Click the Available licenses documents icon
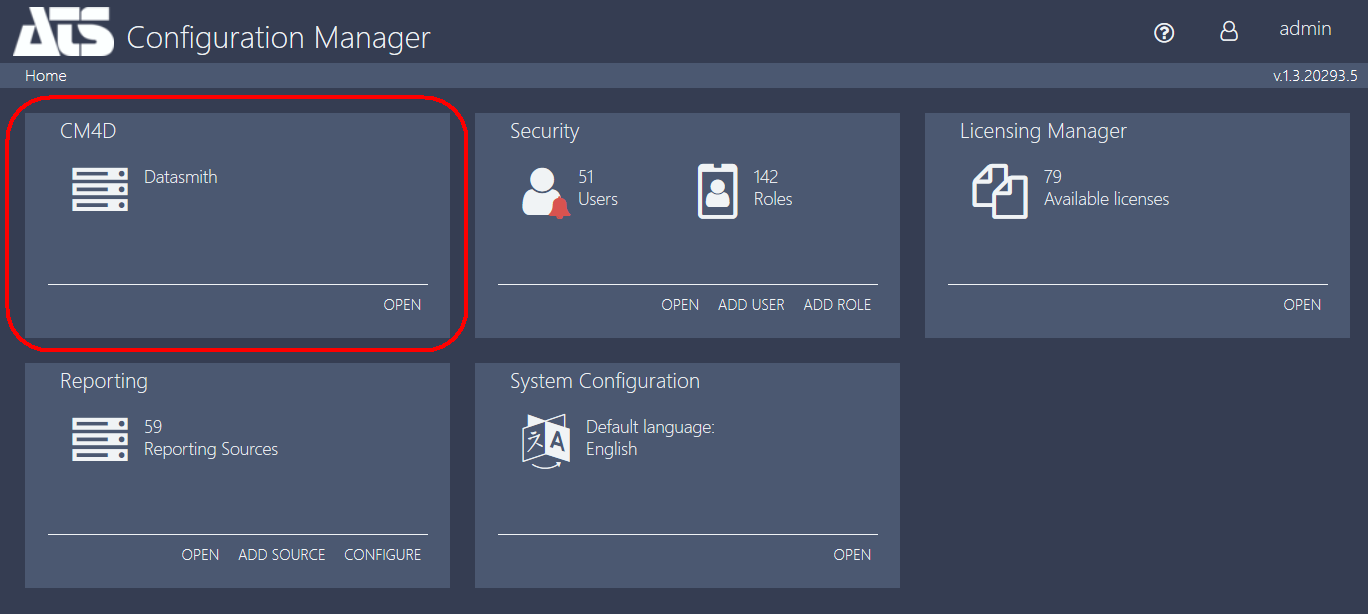This screenshot has width=1368, height=614. pyautogui.click(x=1000, y=191)
